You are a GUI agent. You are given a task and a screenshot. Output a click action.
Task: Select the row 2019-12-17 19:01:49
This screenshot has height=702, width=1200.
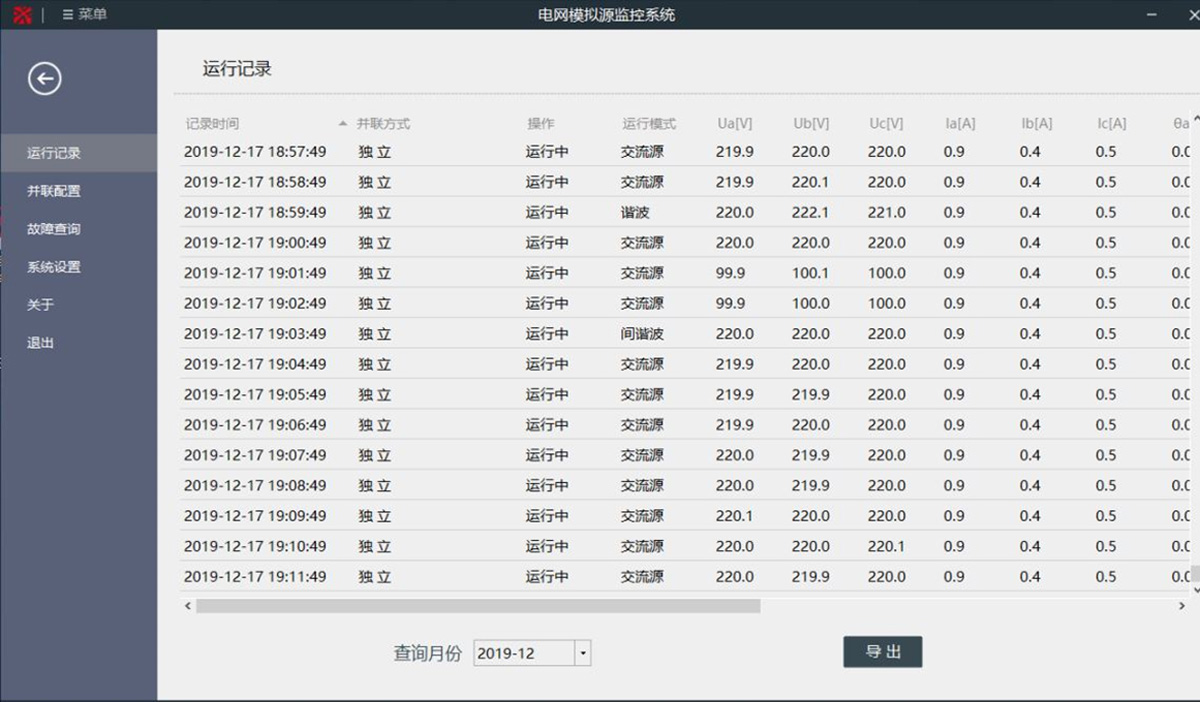[686, 273]
